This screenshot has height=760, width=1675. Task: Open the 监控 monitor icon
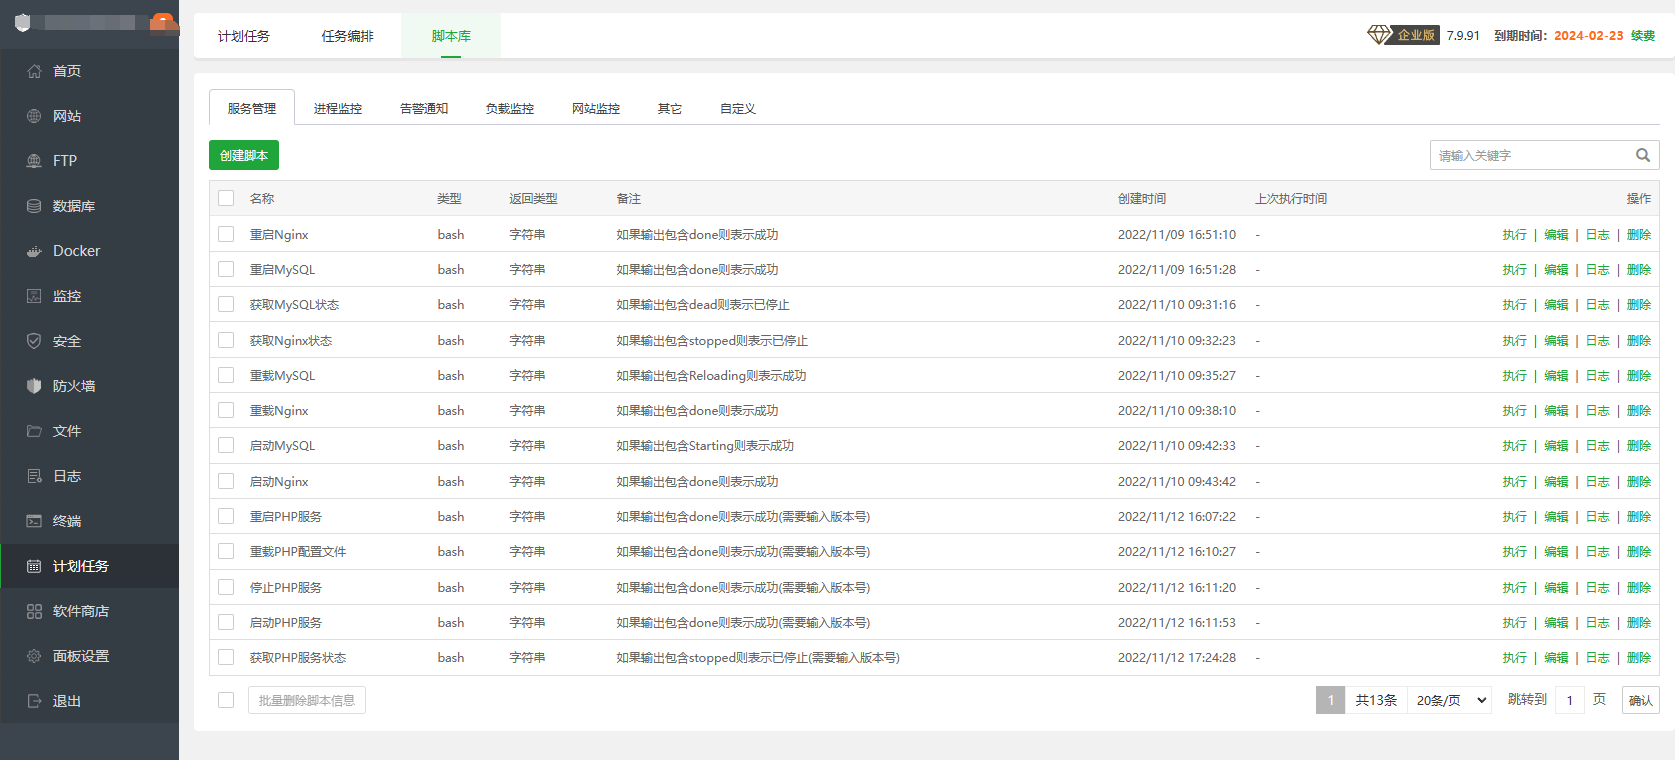(34, 296)
